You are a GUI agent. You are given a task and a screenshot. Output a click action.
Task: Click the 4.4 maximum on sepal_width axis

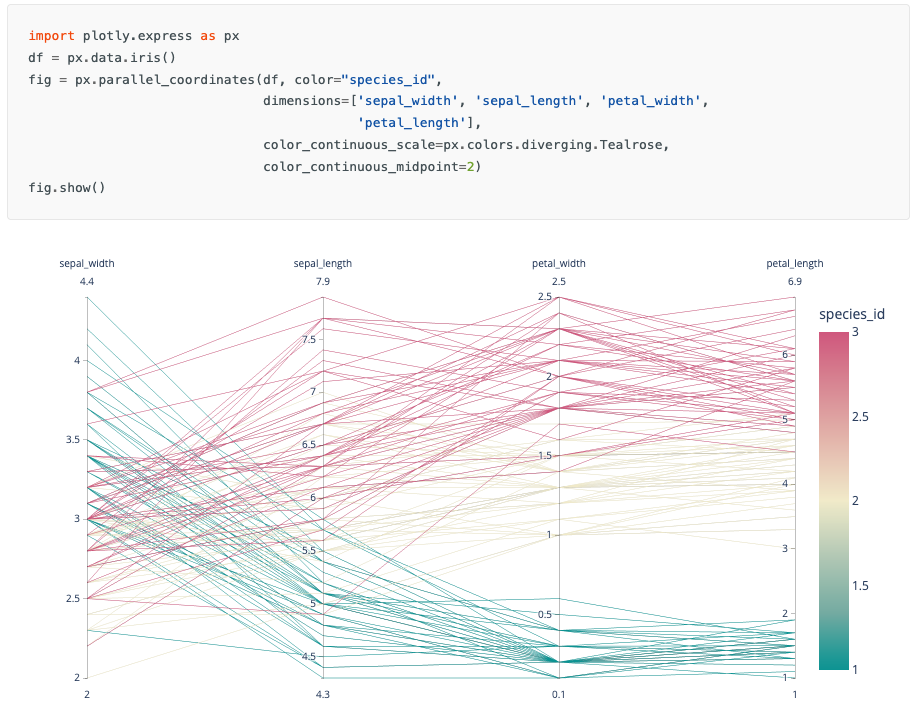click(x=87, y=282)
